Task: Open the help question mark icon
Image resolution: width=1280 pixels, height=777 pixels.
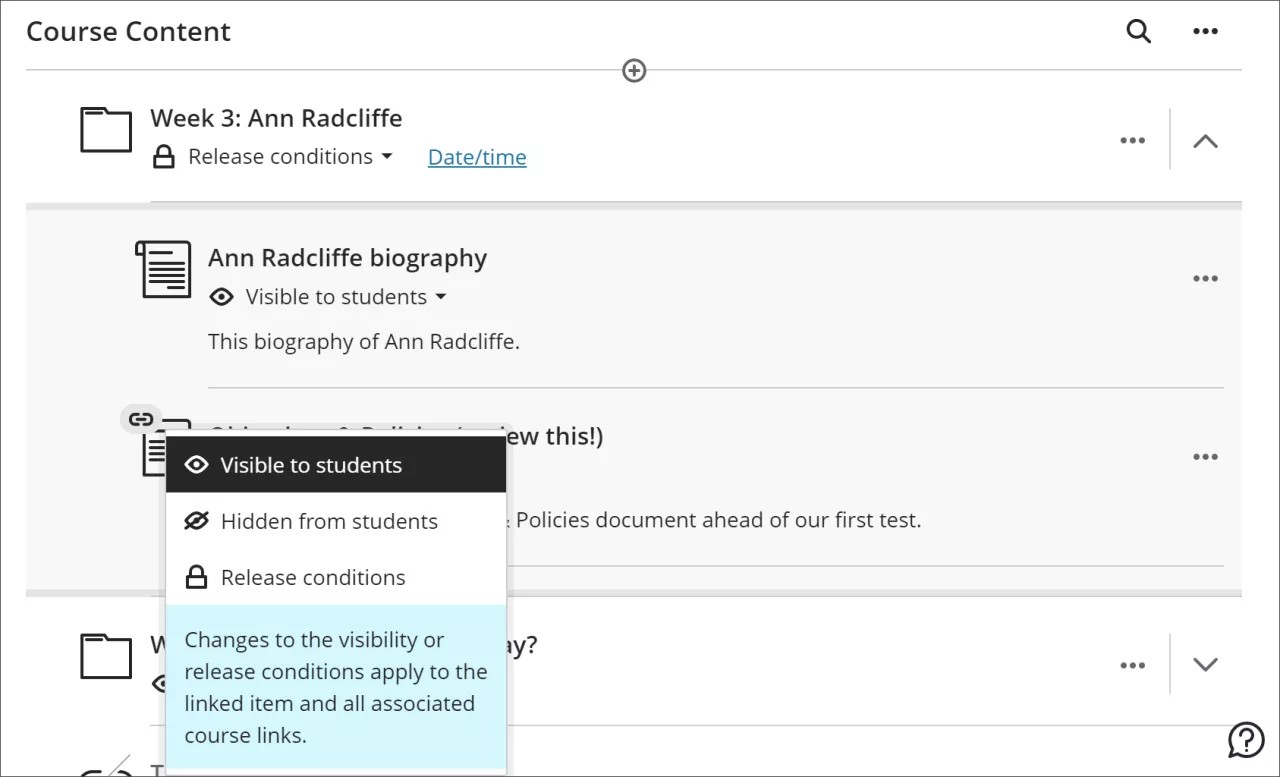Action: point(1245,740)
